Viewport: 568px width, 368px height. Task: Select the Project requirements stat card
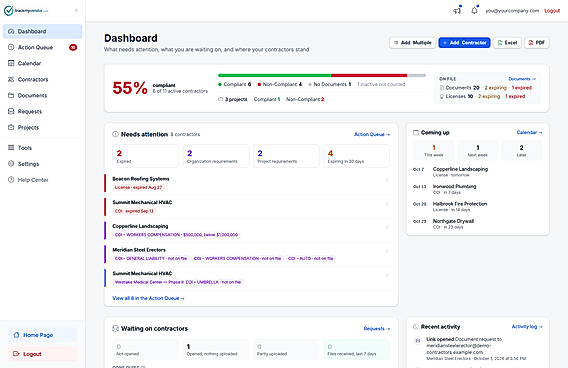pos(287,156)
